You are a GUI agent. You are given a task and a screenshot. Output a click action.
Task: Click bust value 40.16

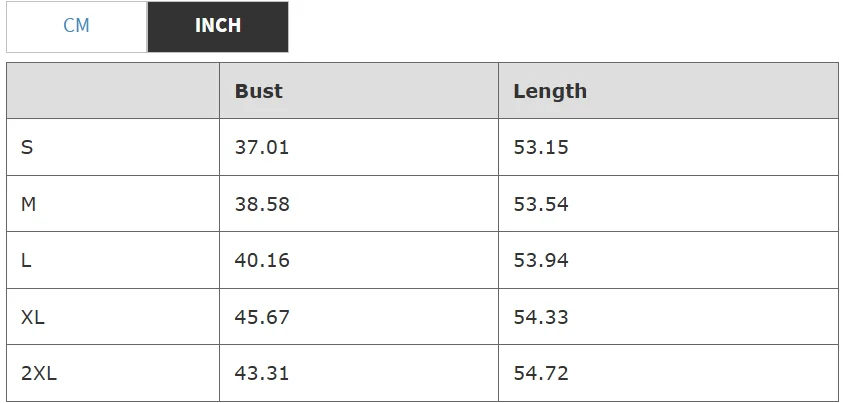[262, 260]
